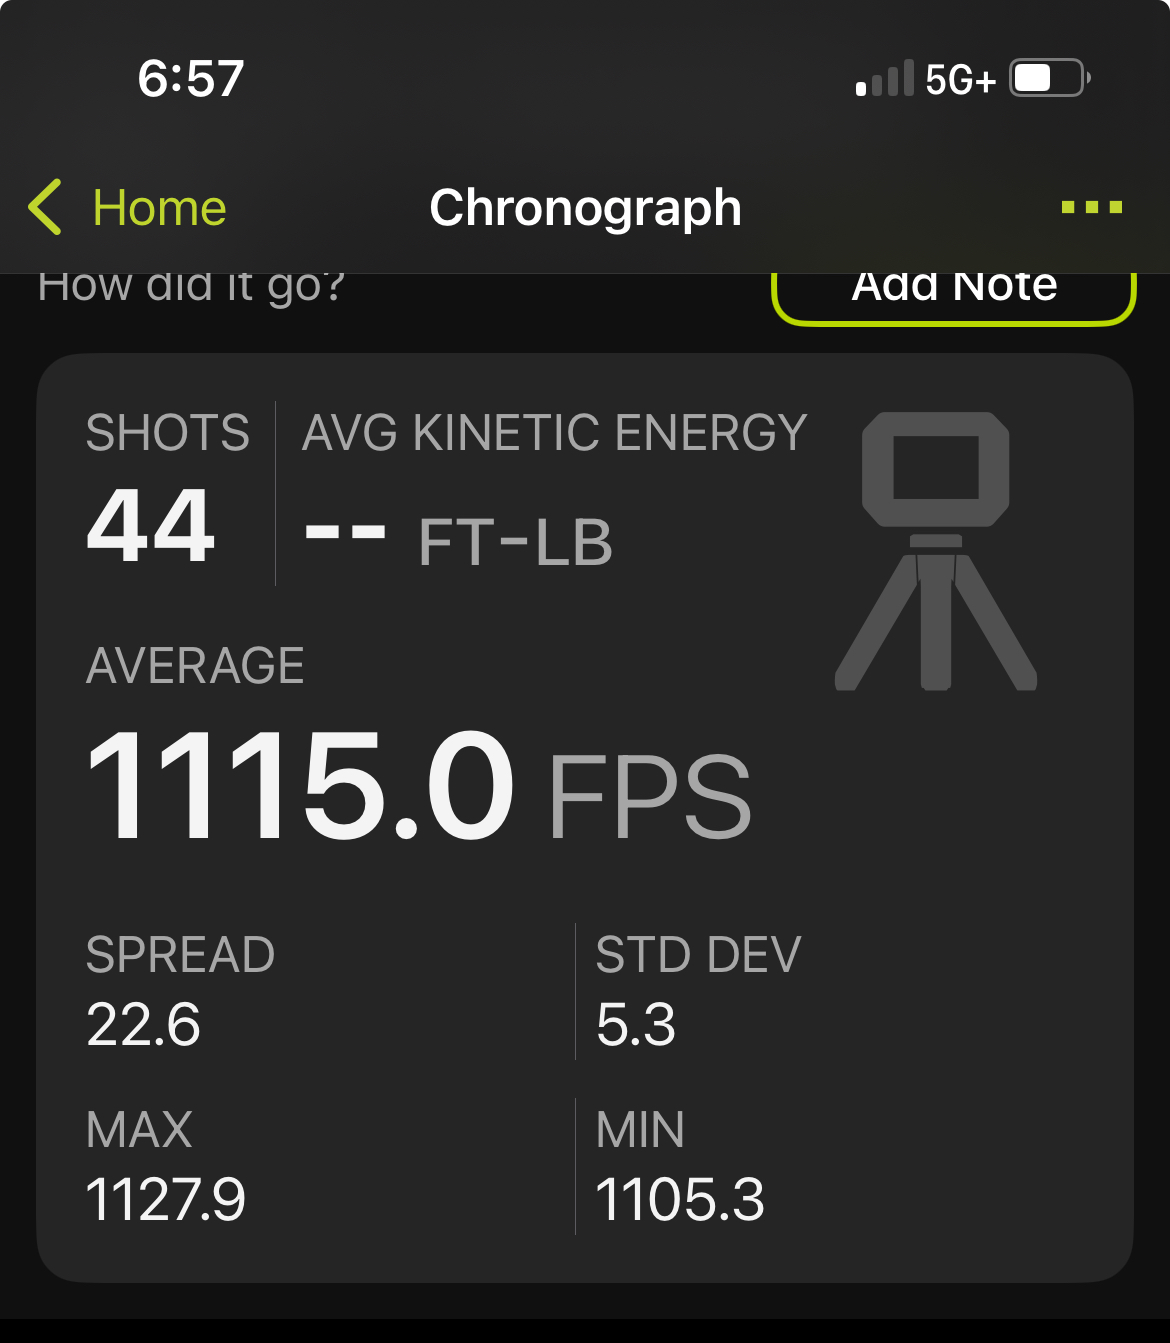Tap the STD DEV value 5.3

pyautogui.click(x=636, y=1025)
